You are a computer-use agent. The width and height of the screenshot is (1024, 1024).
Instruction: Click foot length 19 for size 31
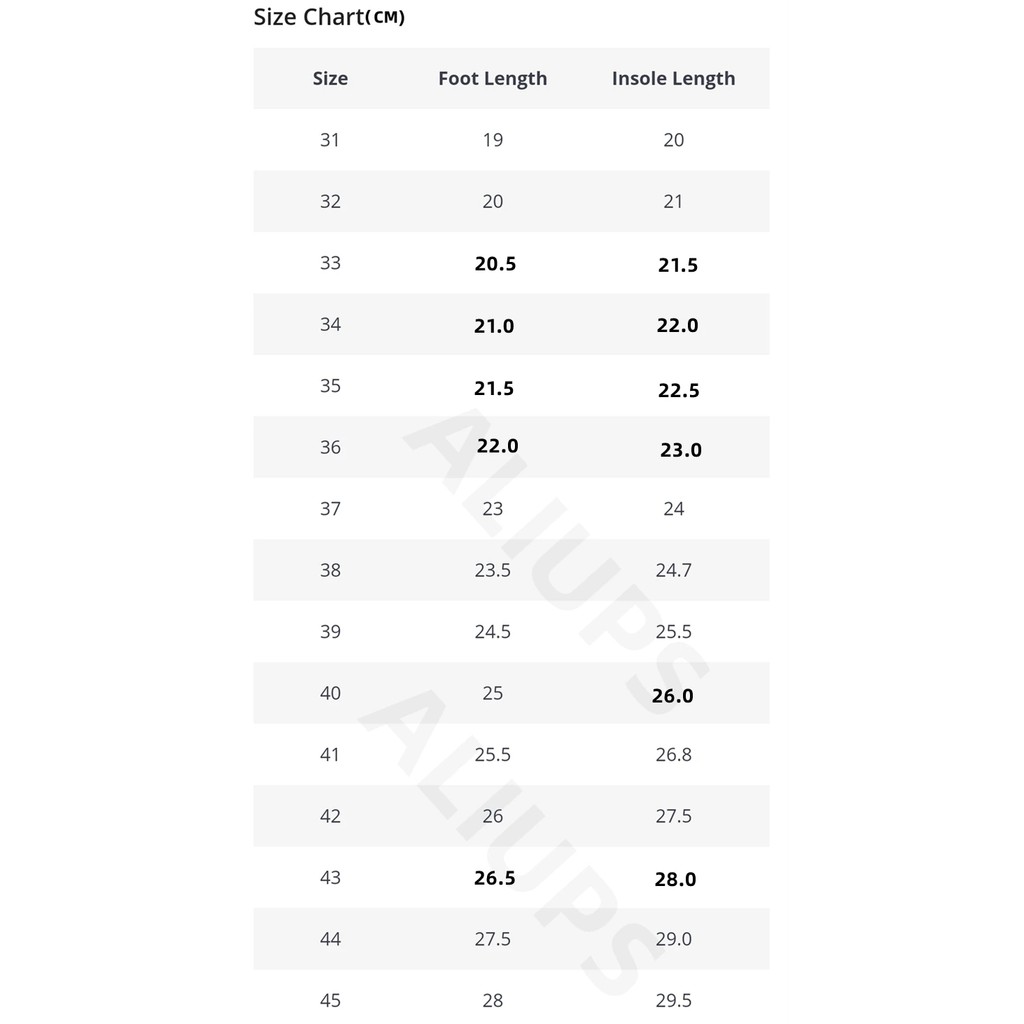493,140
